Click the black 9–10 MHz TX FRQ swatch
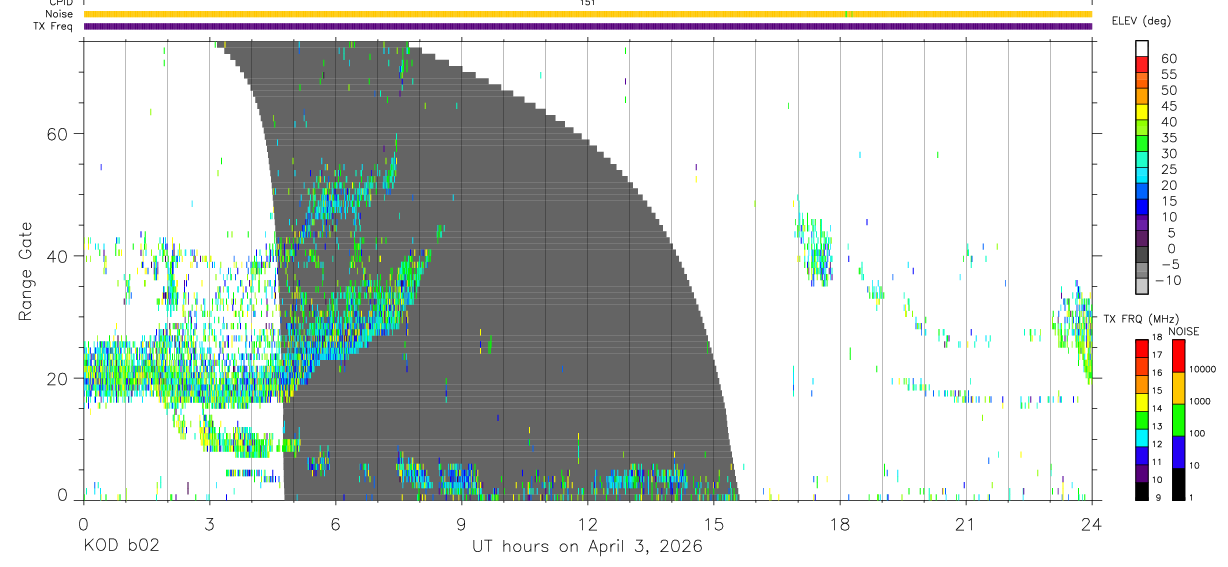1228x567 pixels. point(1142,491)
